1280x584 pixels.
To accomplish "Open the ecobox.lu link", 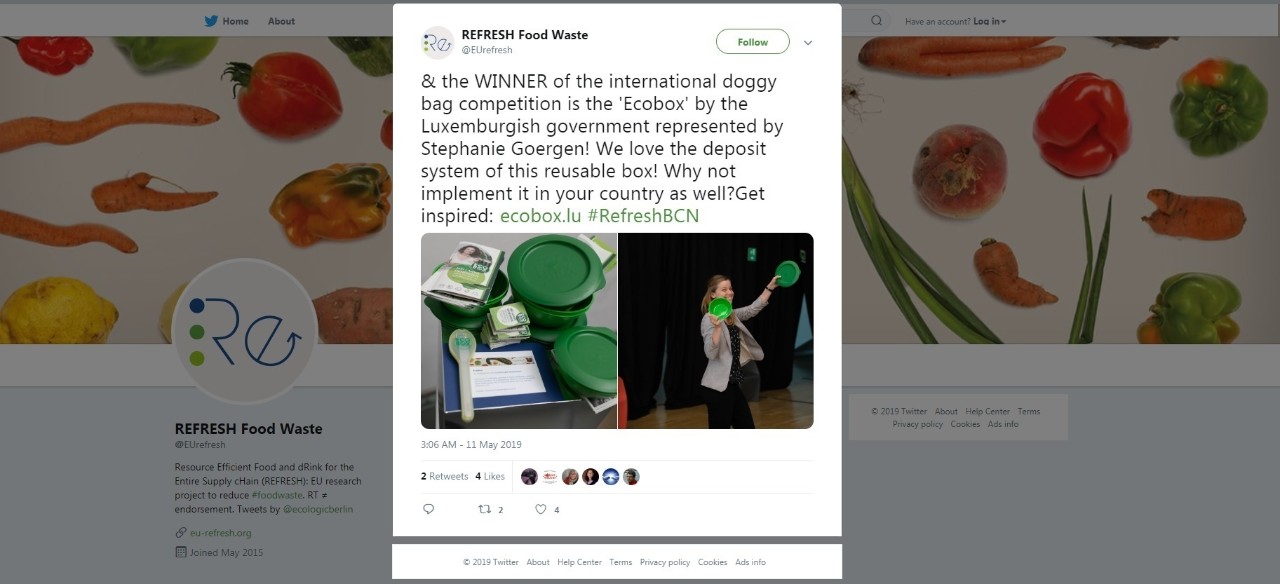I will tap(540, 215).
